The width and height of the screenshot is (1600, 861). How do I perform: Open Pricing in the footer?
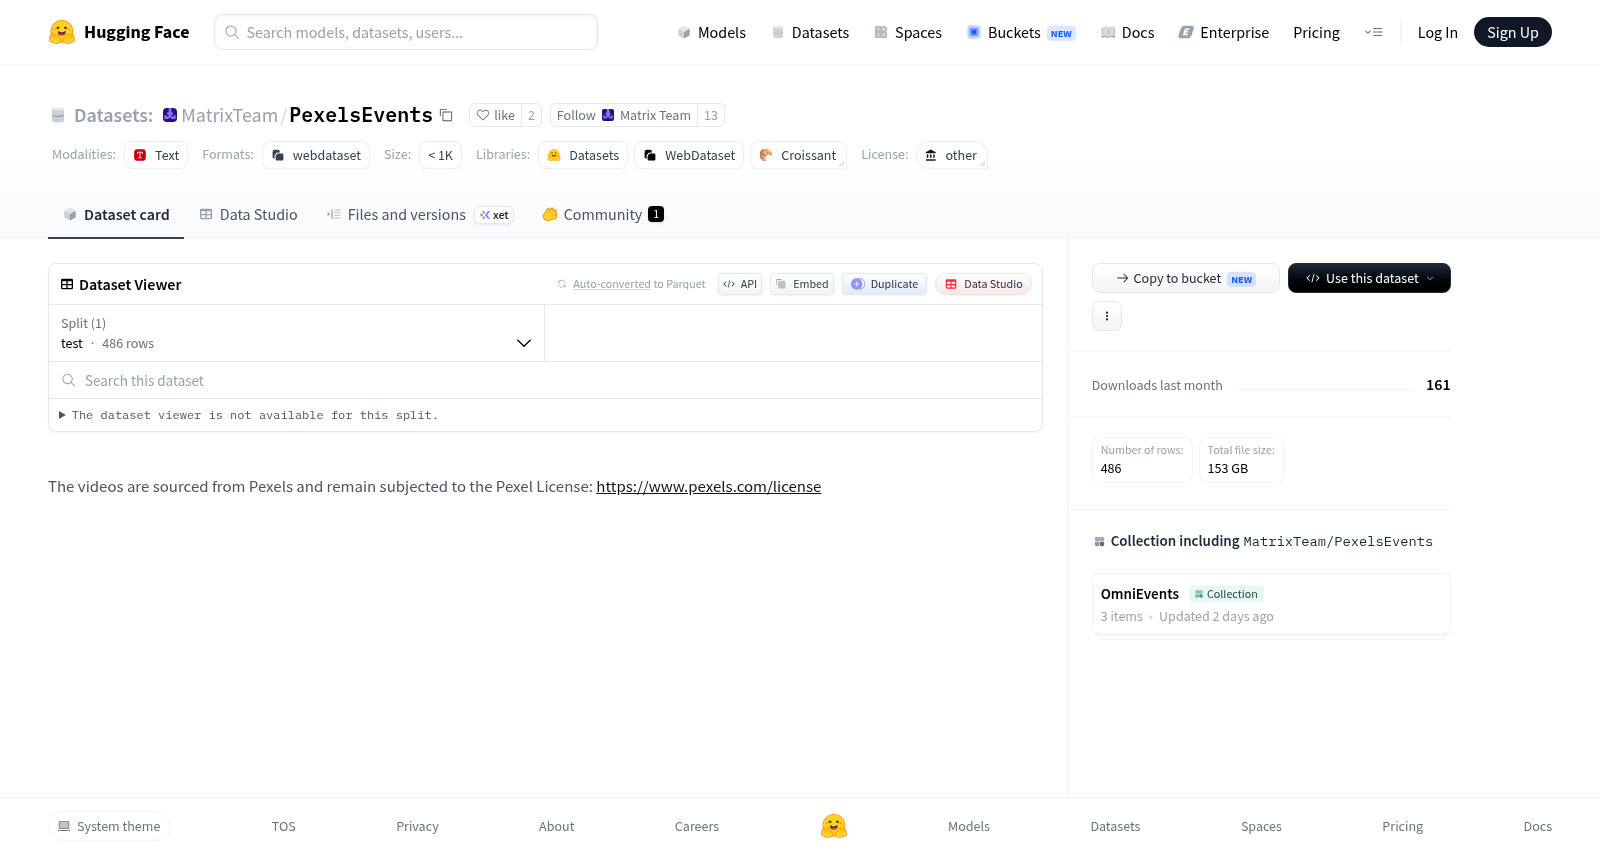tap(1402, 826)
